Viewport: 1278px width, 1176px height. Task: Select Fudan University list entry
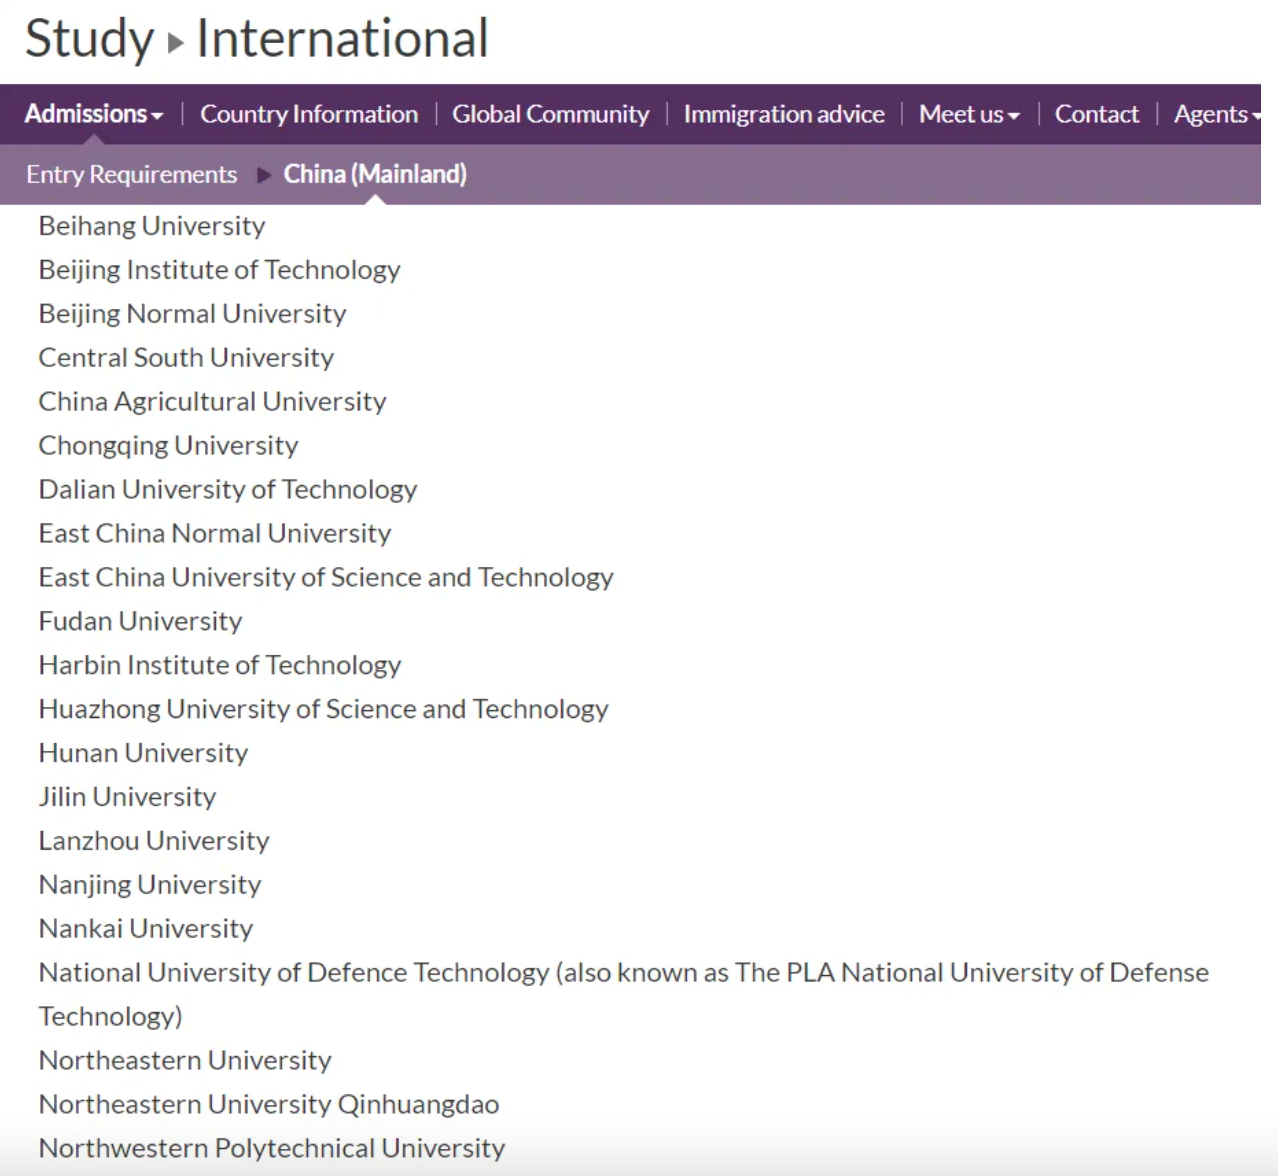pos(140,621)
